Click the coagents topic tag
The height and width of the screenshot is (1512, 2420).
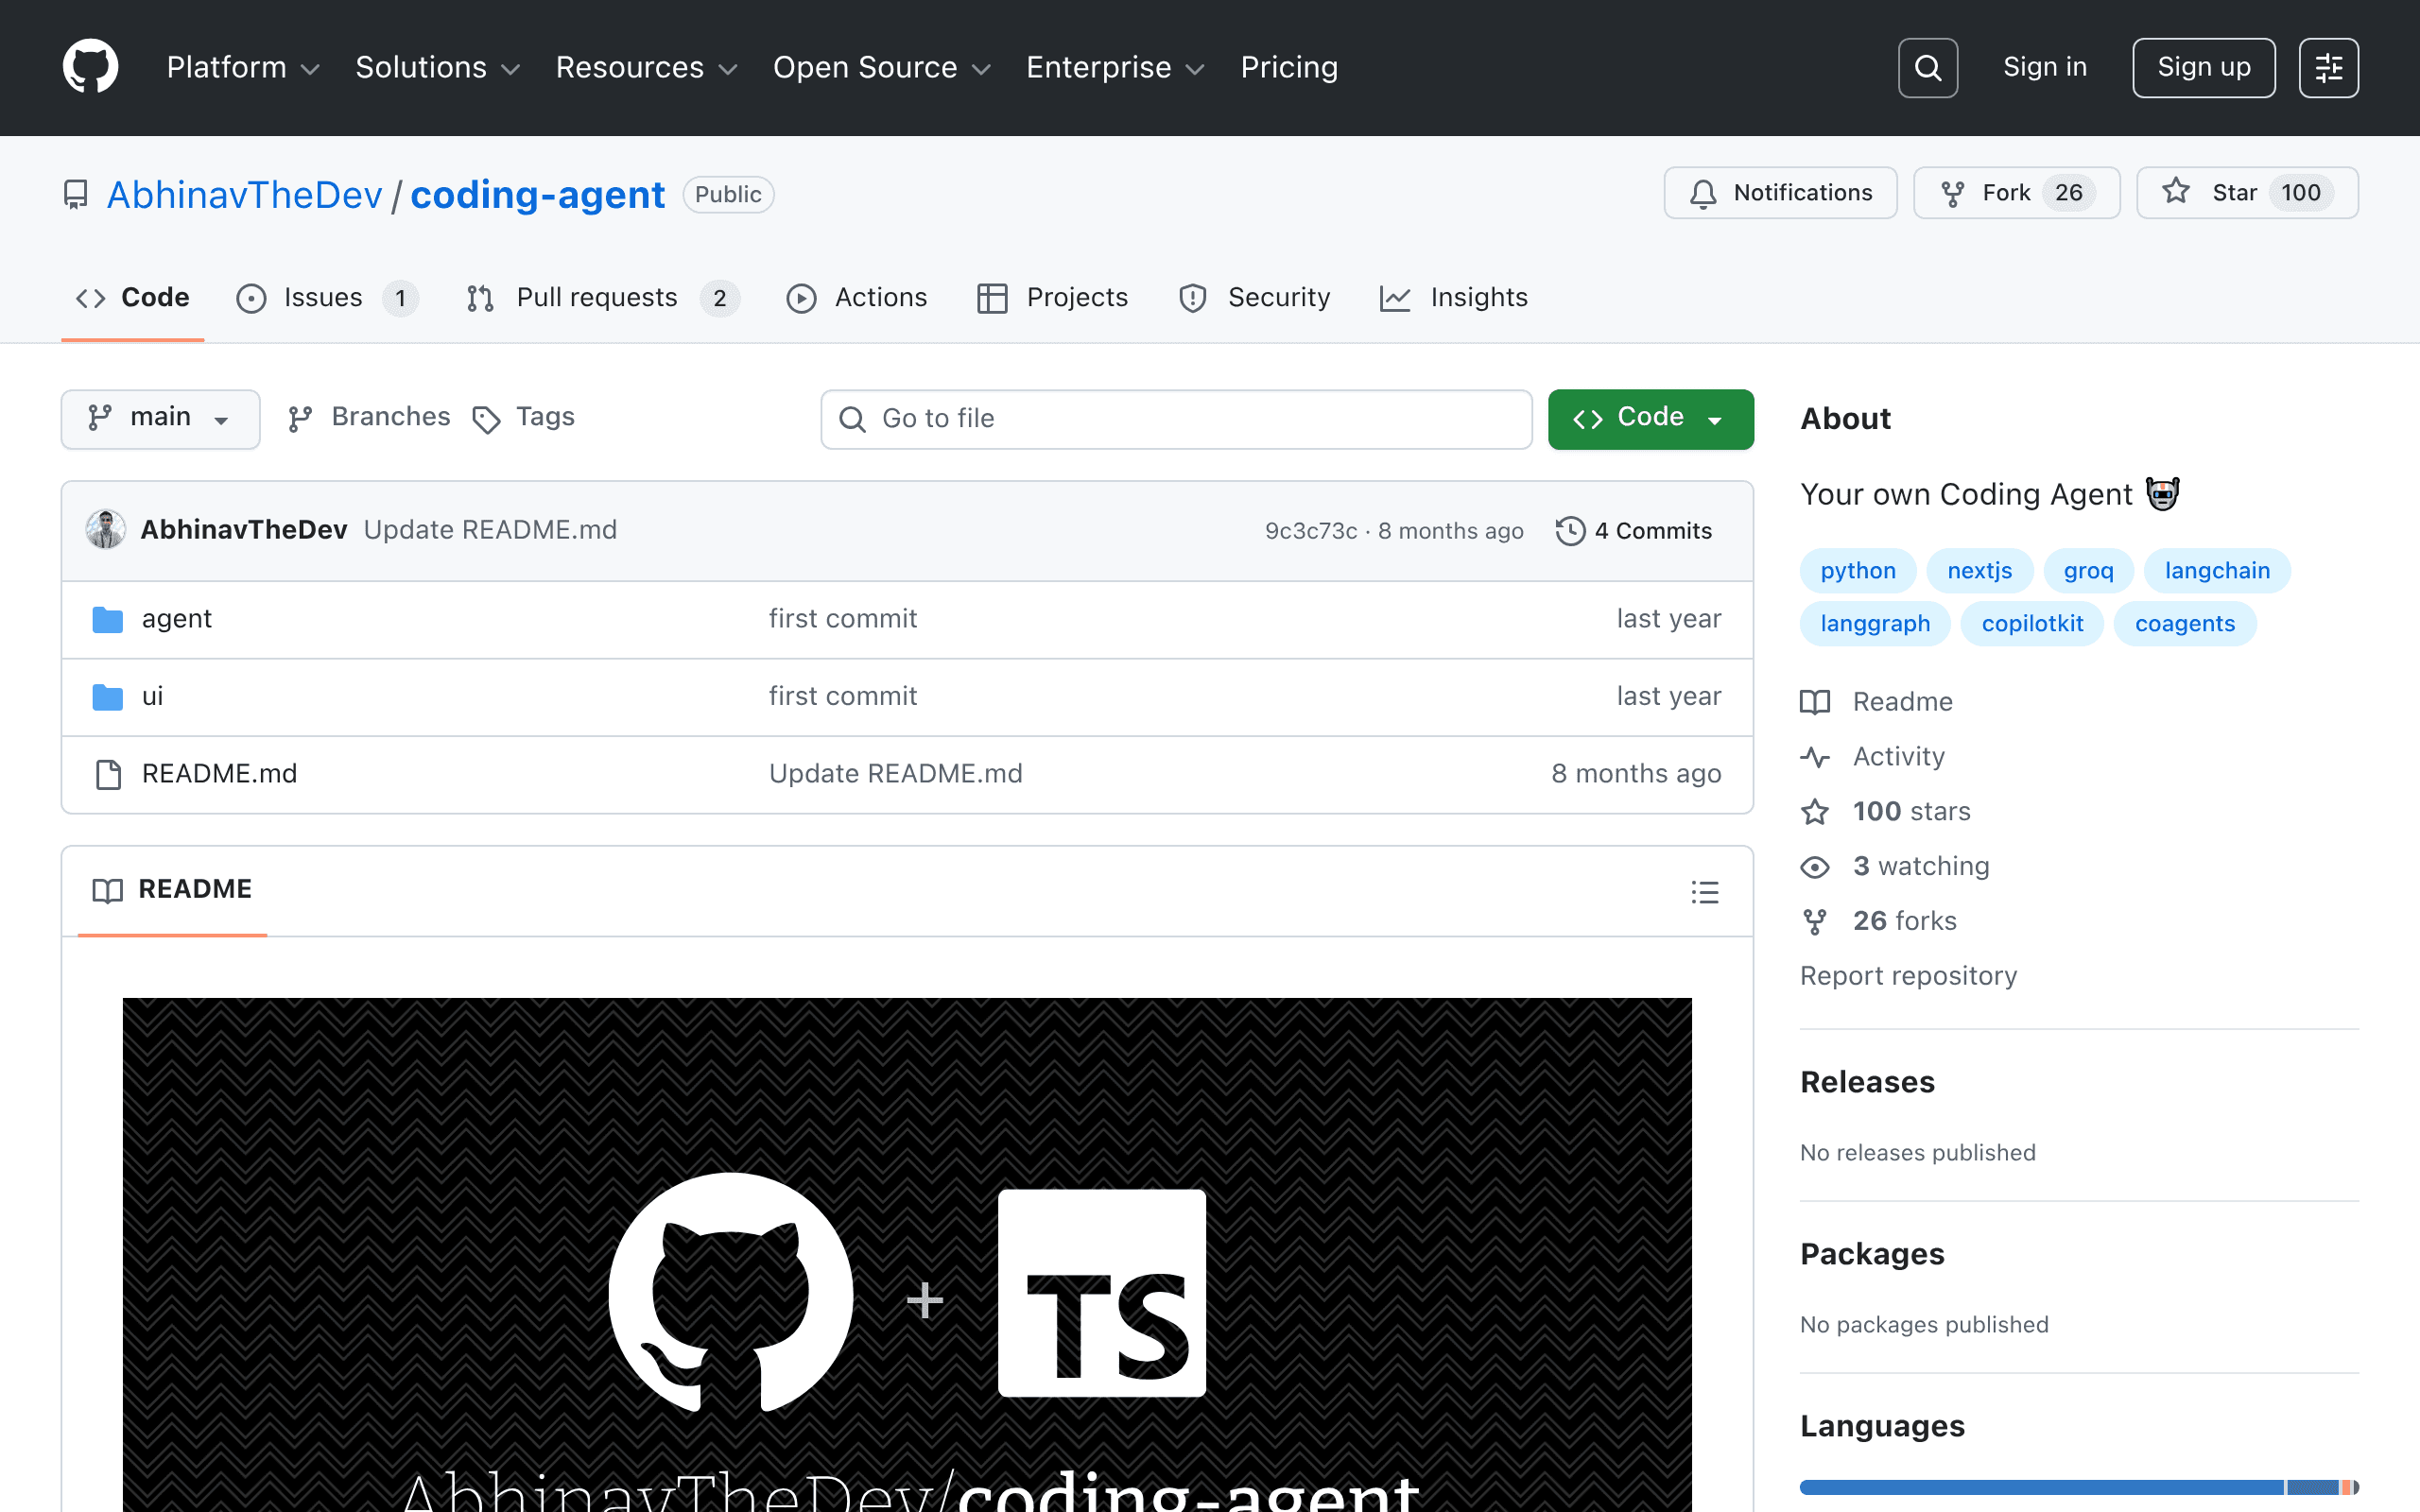pyautogui.click(x=2185, y=624)
